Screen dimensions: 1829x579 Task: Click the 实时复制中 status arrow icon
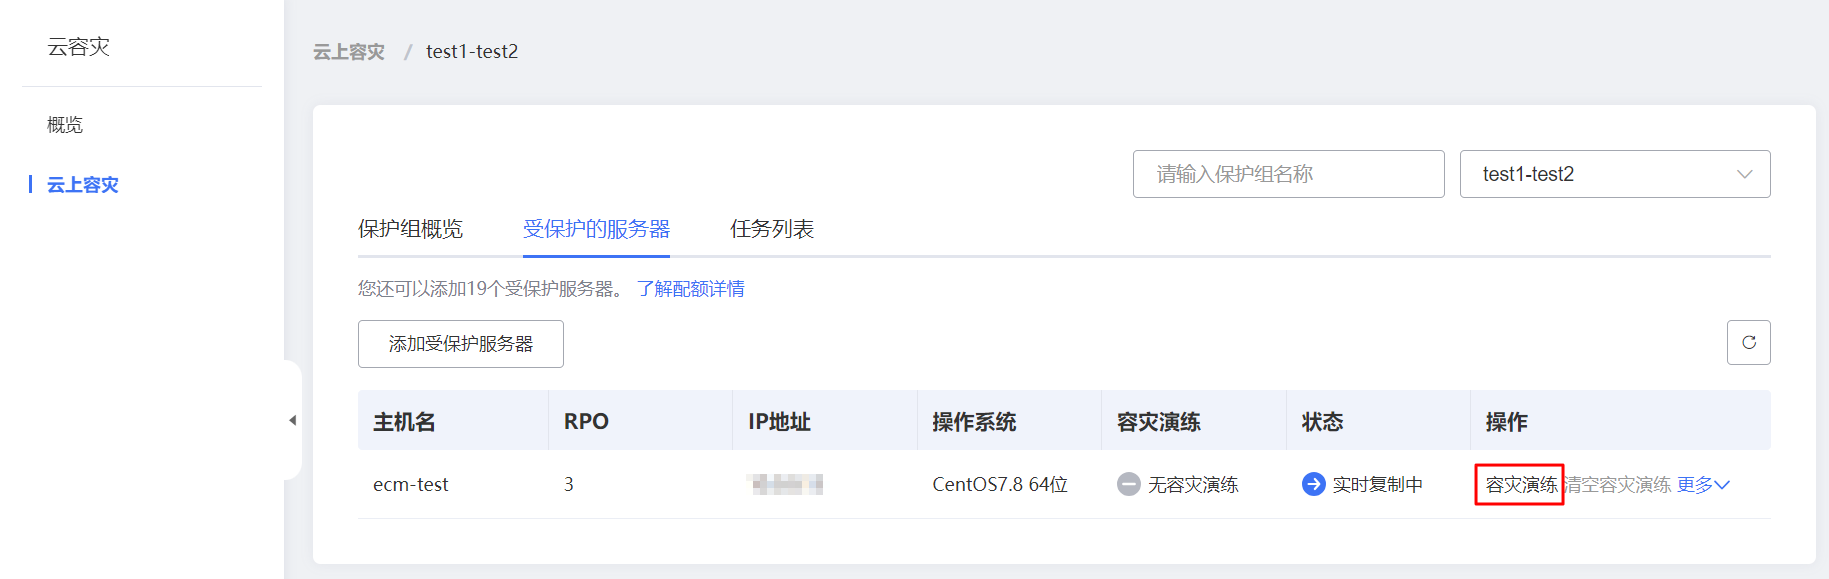pos(1313,484)
